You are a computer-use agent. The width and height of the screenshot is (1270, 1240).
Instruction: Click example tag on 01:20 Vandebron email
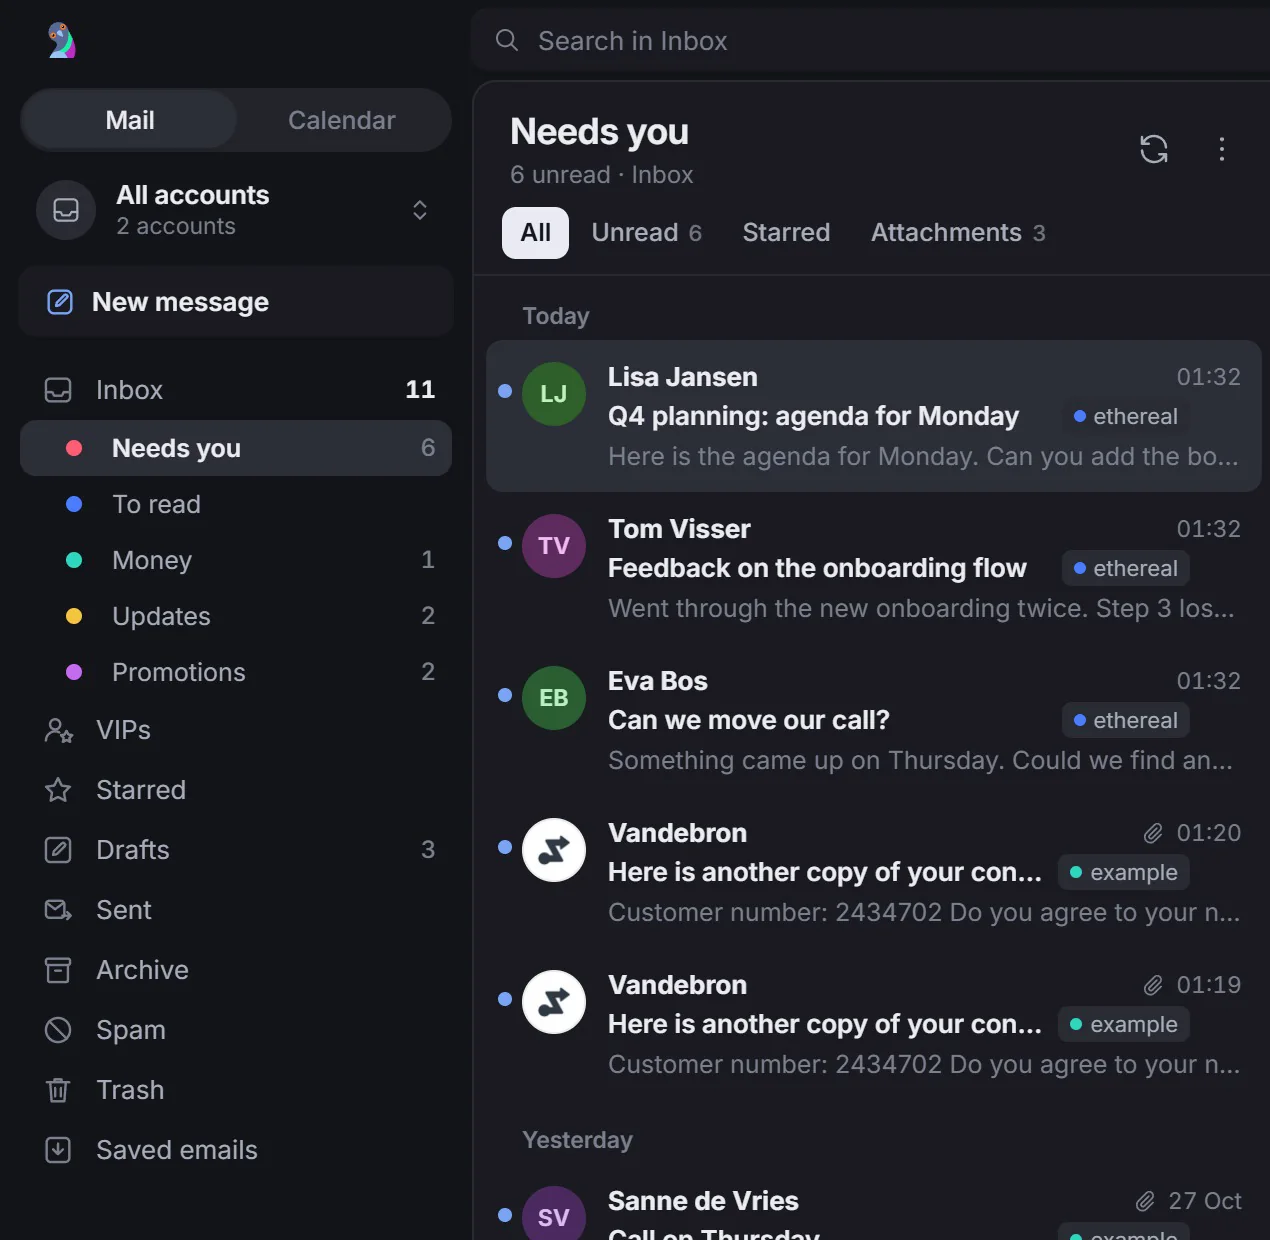1123,872
